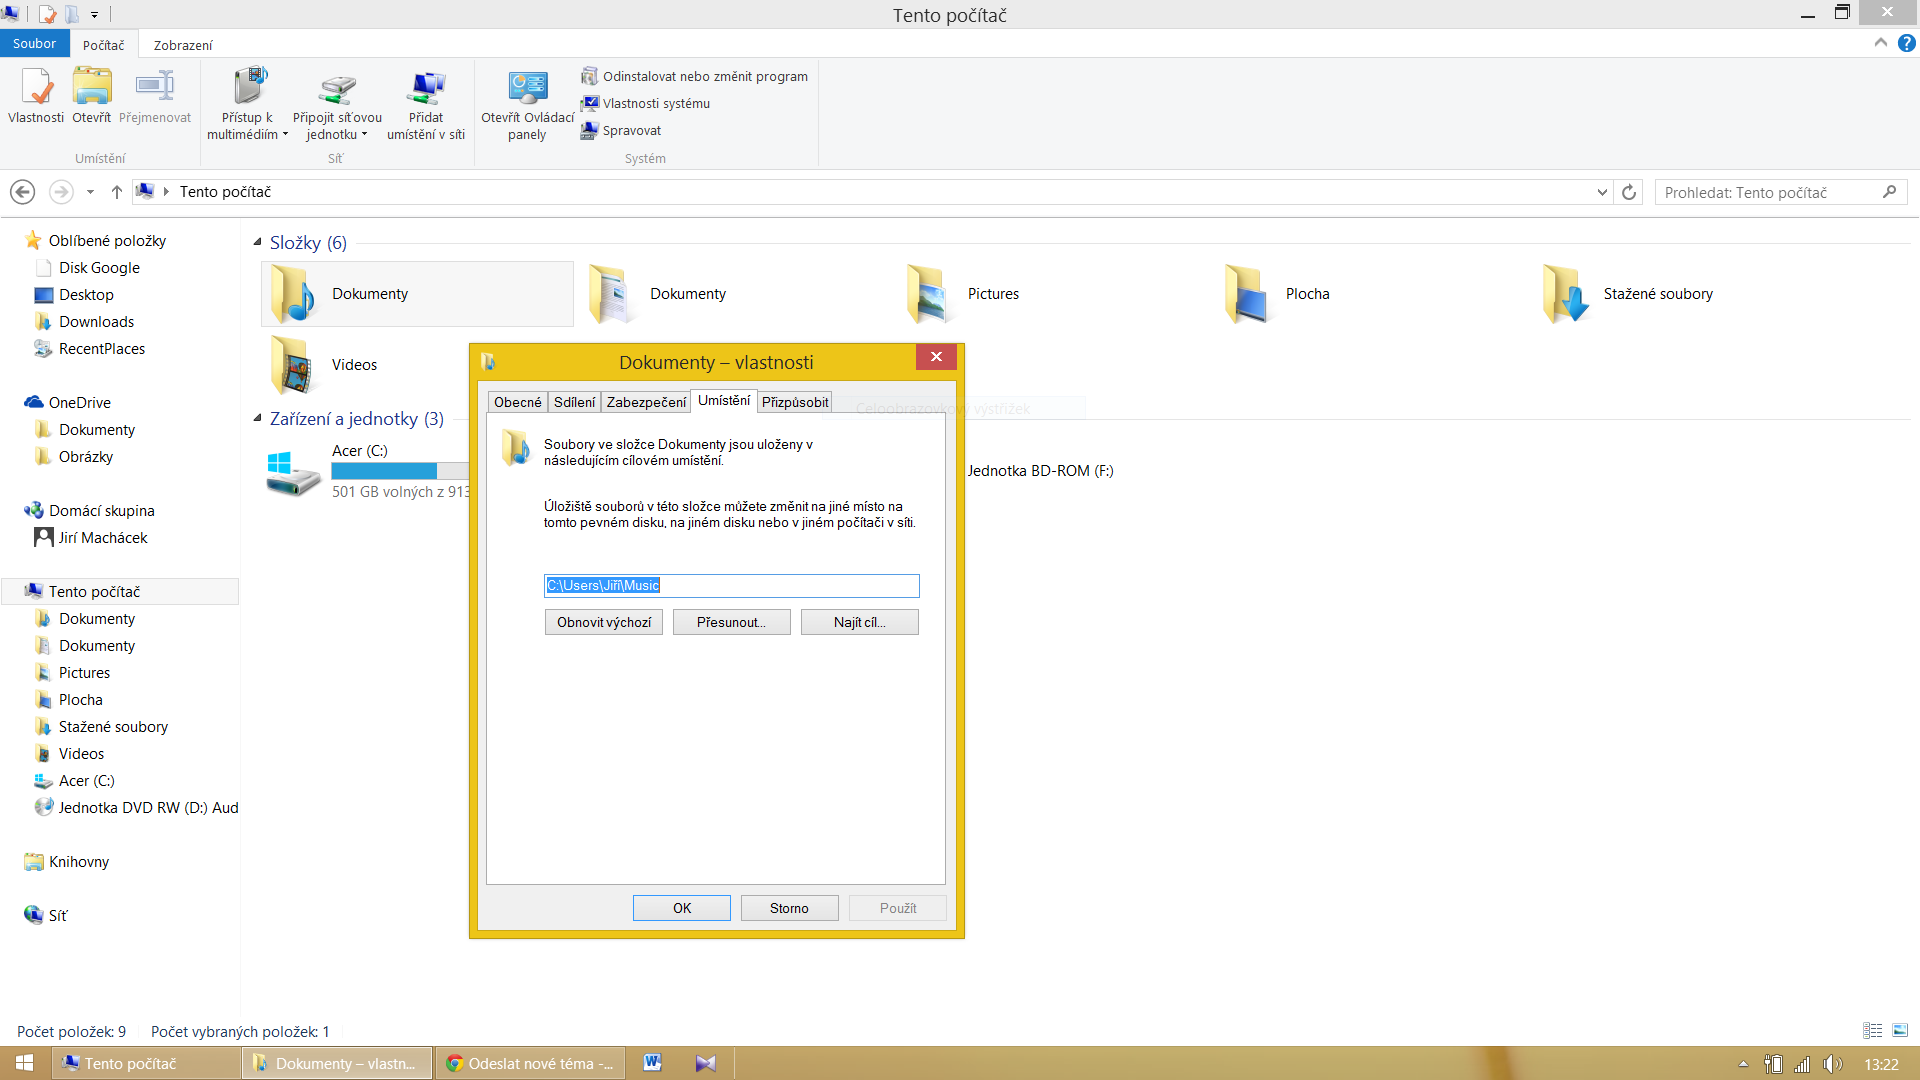Click the folder location path field
The width and height of the screenshot is (1920, 1080).
[731, 586]
